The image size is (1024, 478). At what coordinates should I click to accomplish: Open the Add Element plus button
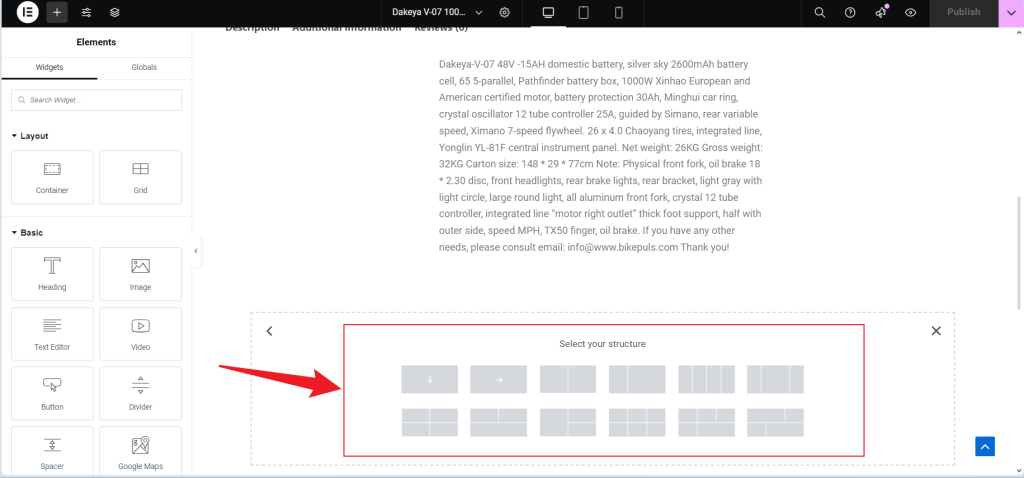click(57, 13)
